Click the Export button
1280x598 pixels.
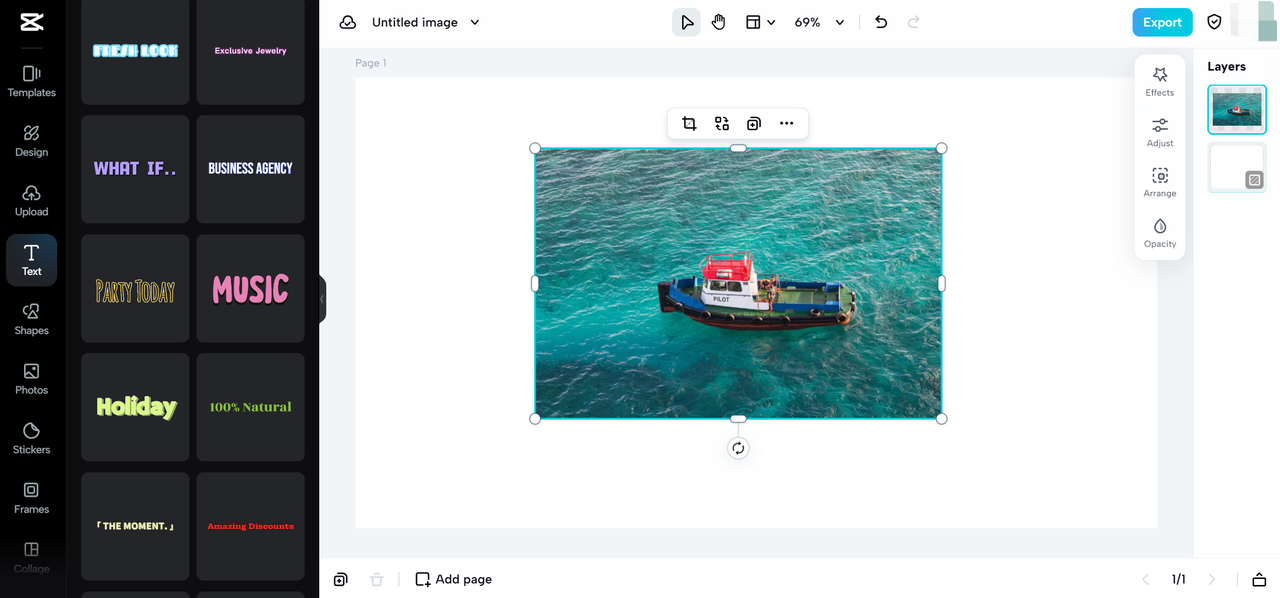point(1162,22)
